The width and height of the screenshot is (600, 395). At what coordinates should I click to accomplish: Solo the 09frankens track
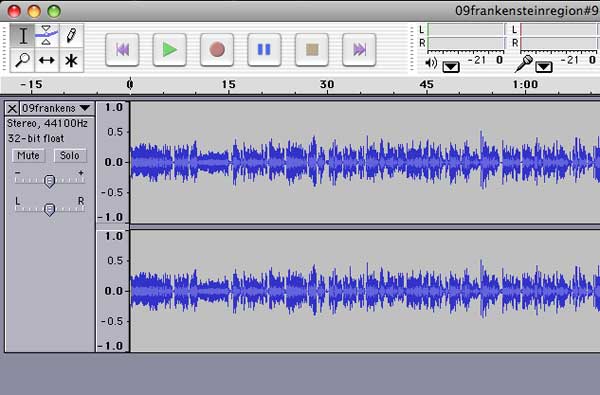[x=70, y=155]
